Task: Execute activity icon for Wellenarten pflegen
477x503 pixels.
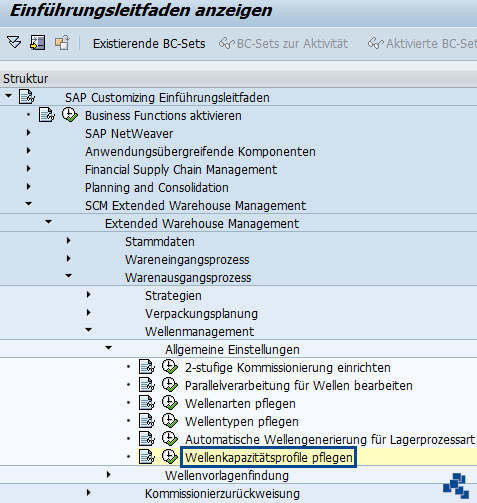Action: [x=170, y=403]
